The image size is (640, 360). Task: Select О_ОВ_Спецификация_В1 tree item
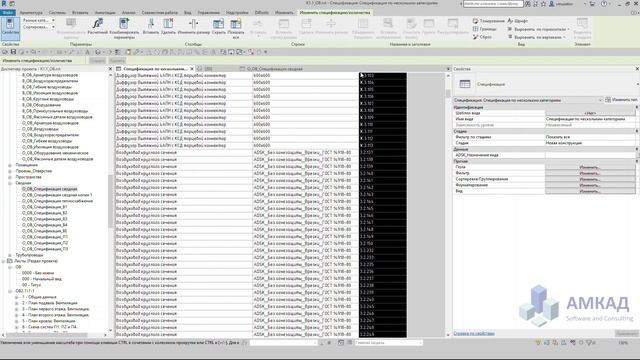[x=44, y=207]
